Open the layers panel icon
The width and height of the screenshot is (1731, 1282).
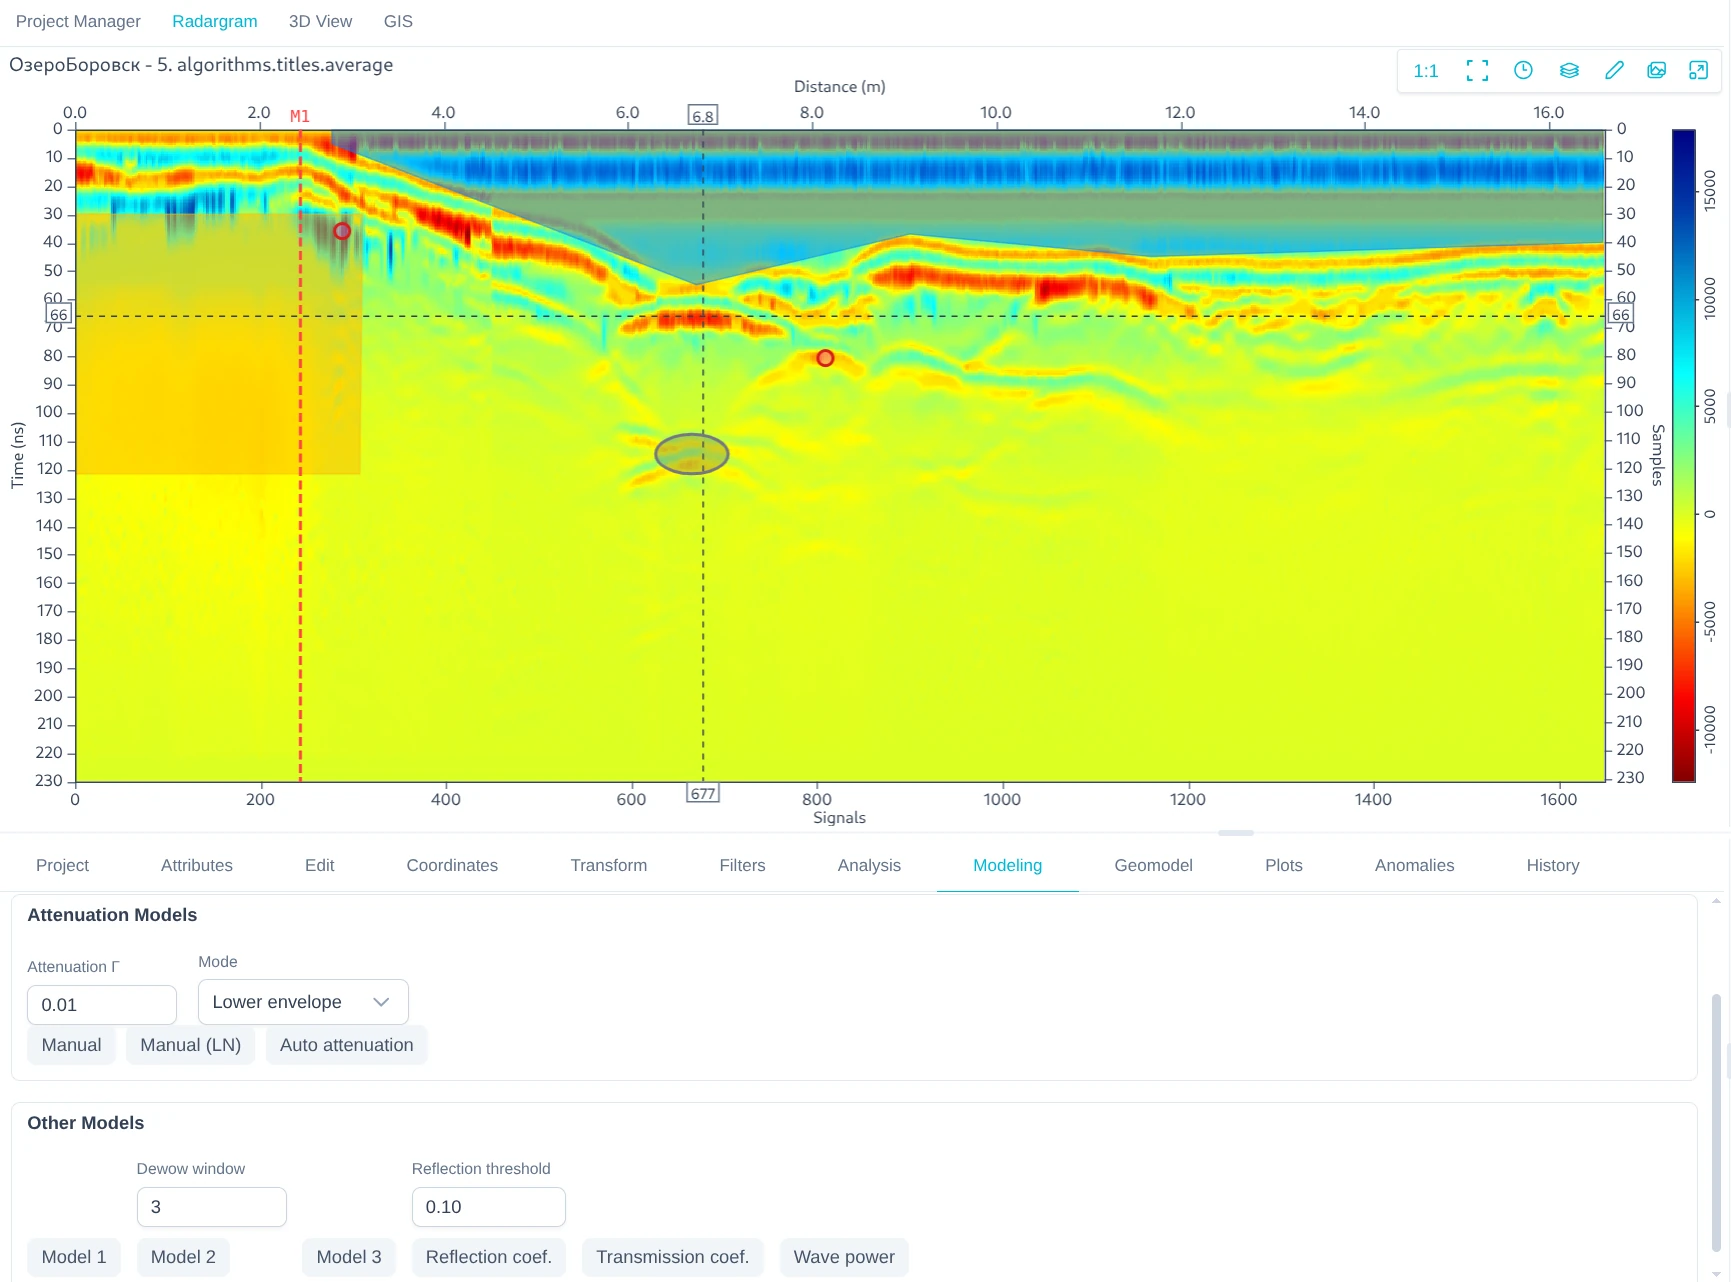point(1568,70)
